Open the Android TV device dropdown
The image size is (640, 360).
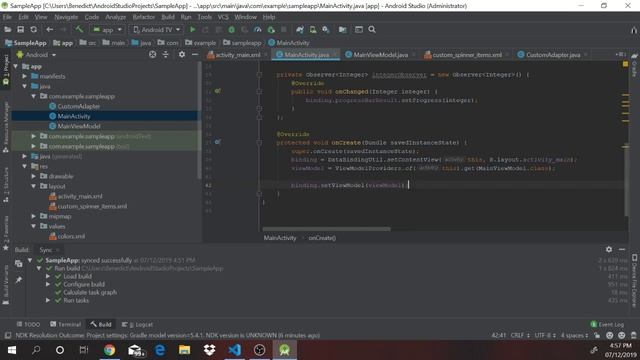click(x=156, y=29)
